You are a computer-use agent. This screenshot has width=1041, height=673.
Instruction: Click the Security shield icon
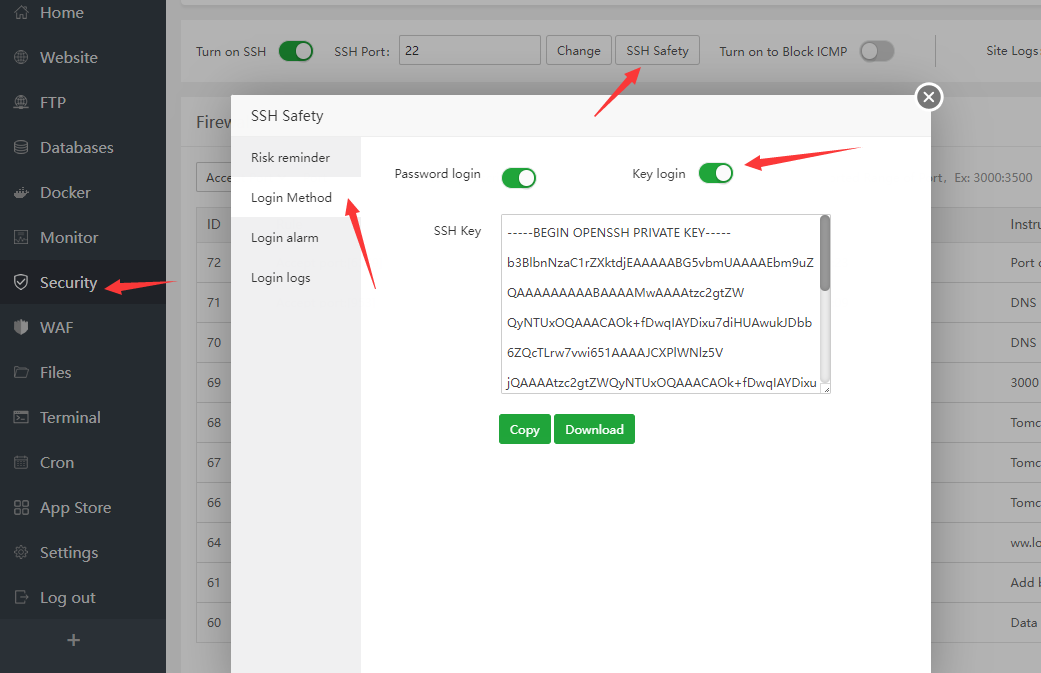[21, 283]
